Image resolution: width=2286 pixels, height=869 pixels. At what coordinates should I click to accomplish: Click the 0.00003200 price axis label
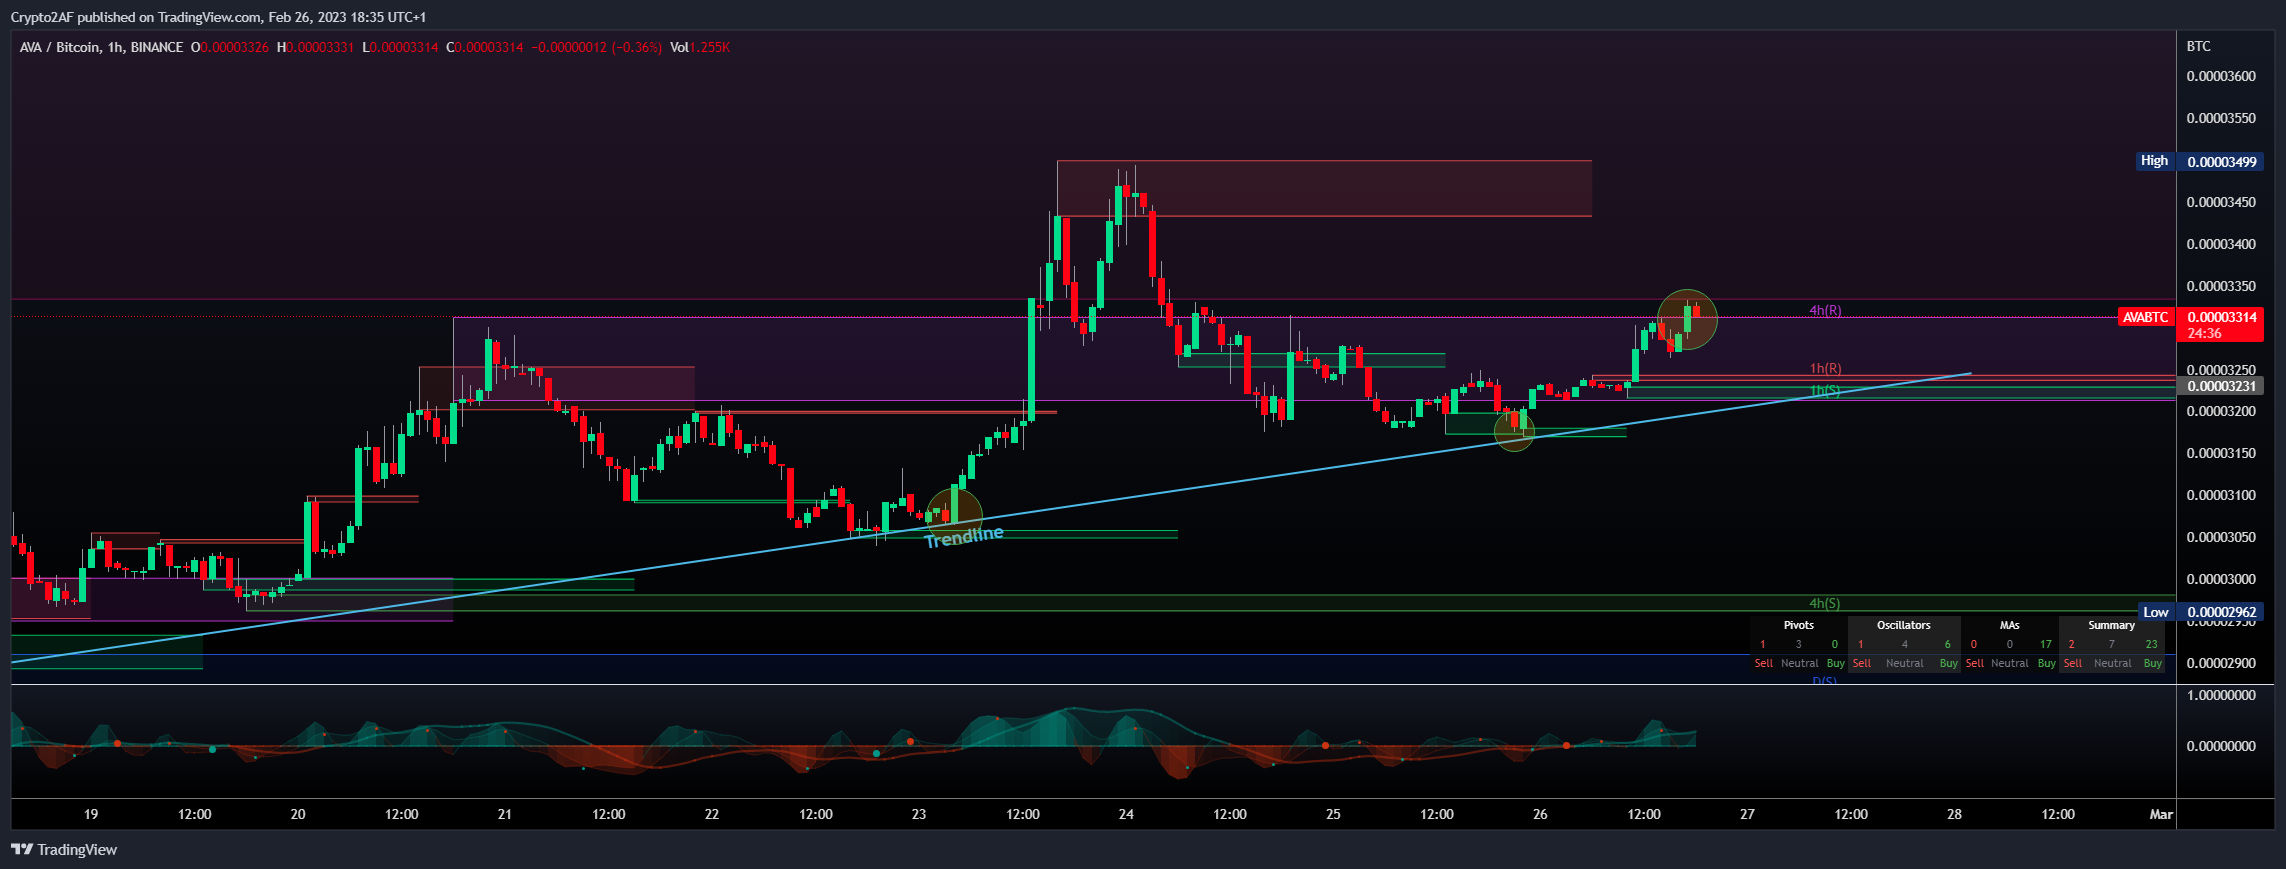pyautogui.click(x=2221, y=411)
